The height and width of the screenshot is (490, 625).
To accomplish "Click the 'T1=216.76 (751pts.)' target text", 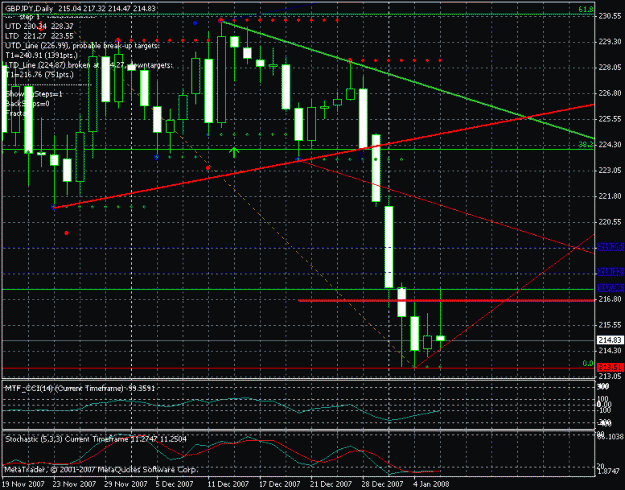I will coord(39,75).
